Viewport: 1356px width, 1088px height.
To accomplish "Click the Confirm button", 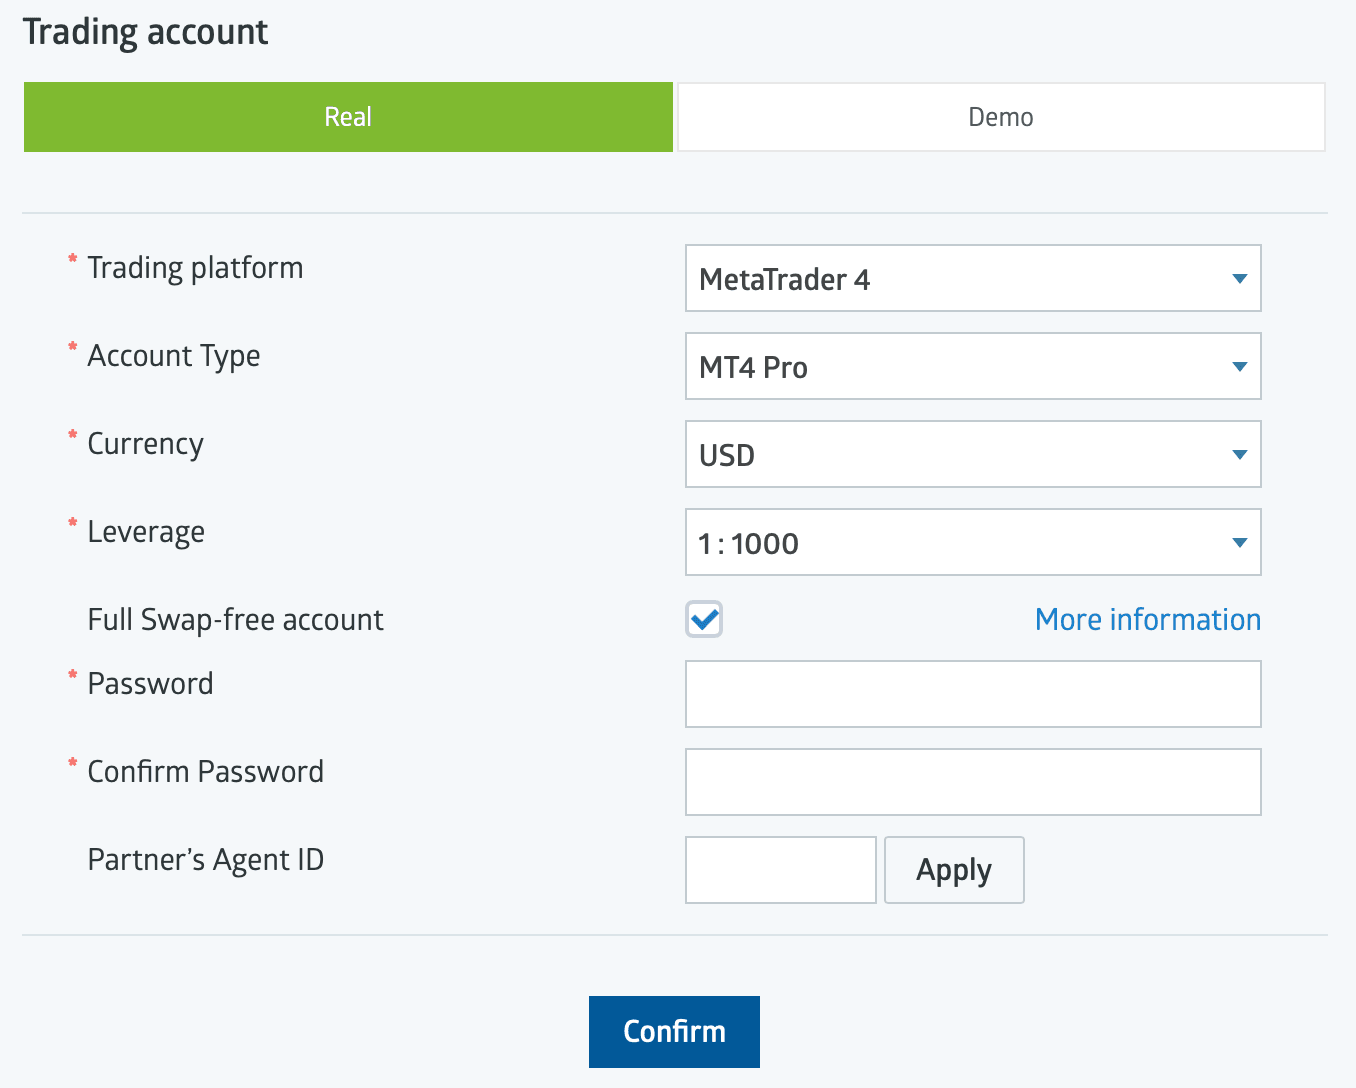I will [x=674, y=1032].
